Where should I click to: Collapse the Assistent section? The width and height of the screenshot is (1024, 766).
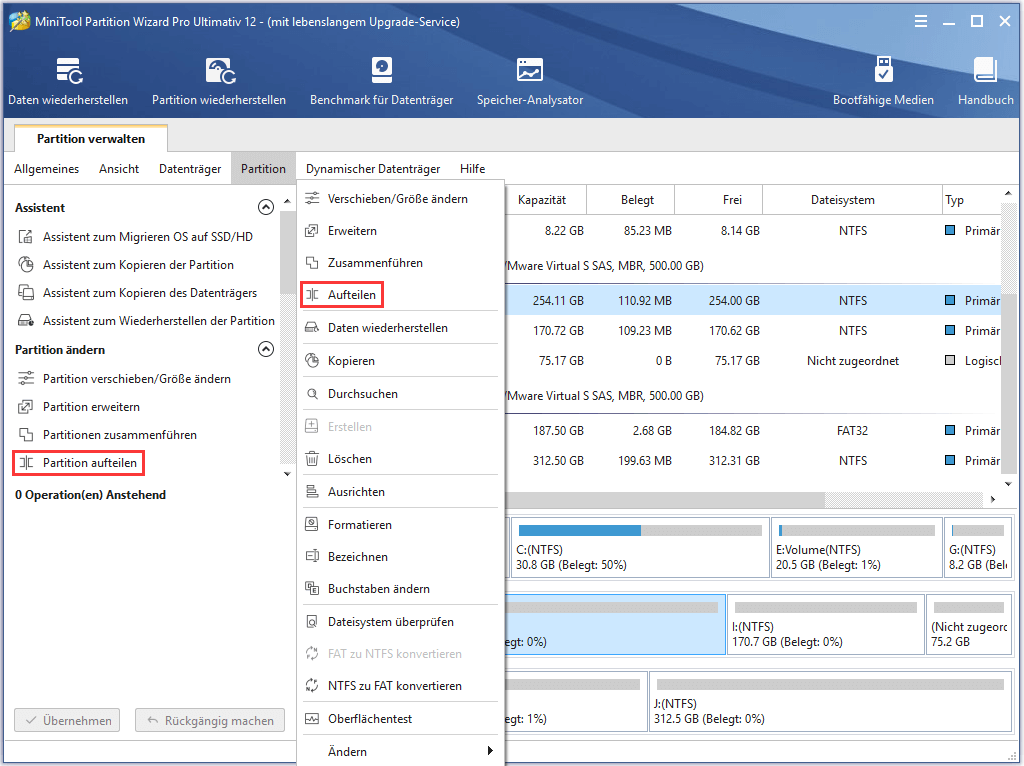266,207
